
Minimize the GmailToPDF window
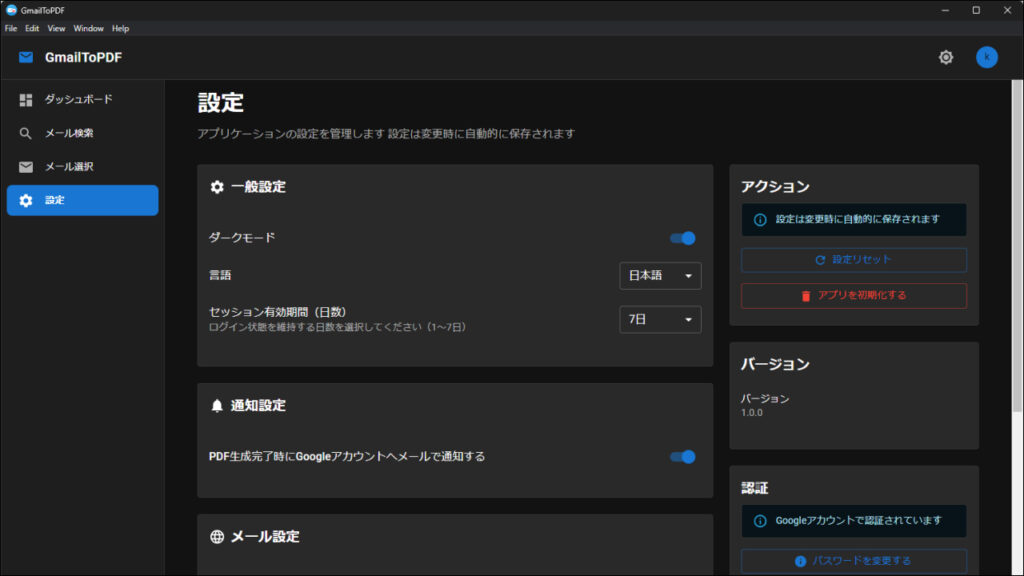(x=945, y=10)
